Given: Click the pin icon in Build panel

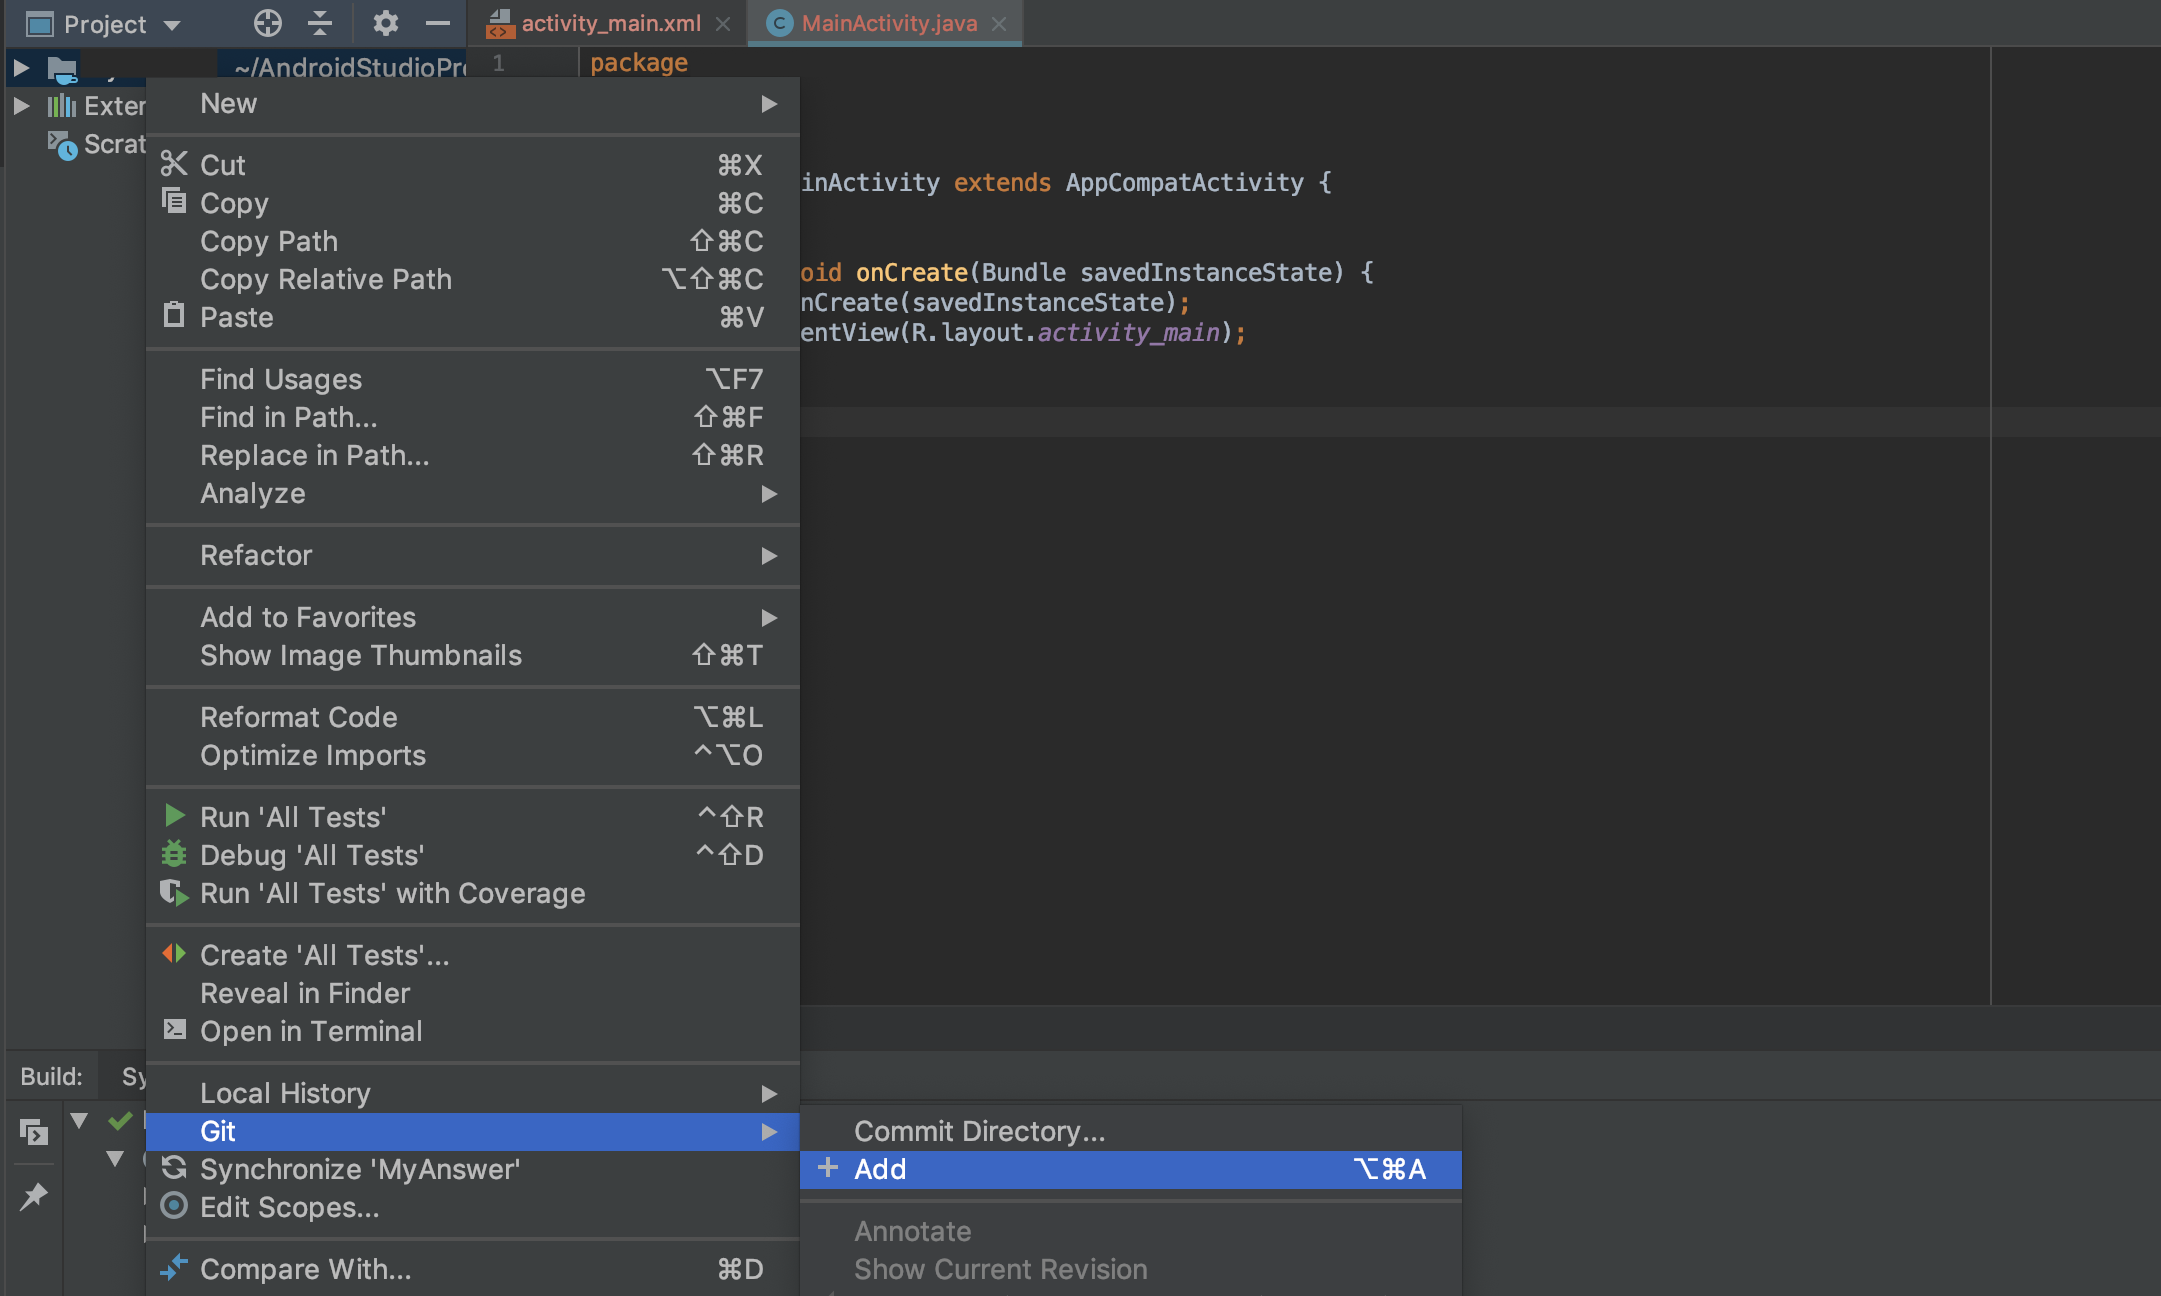Looking at the screenshot, I should pyautogui.click(x=34, y=1195).
